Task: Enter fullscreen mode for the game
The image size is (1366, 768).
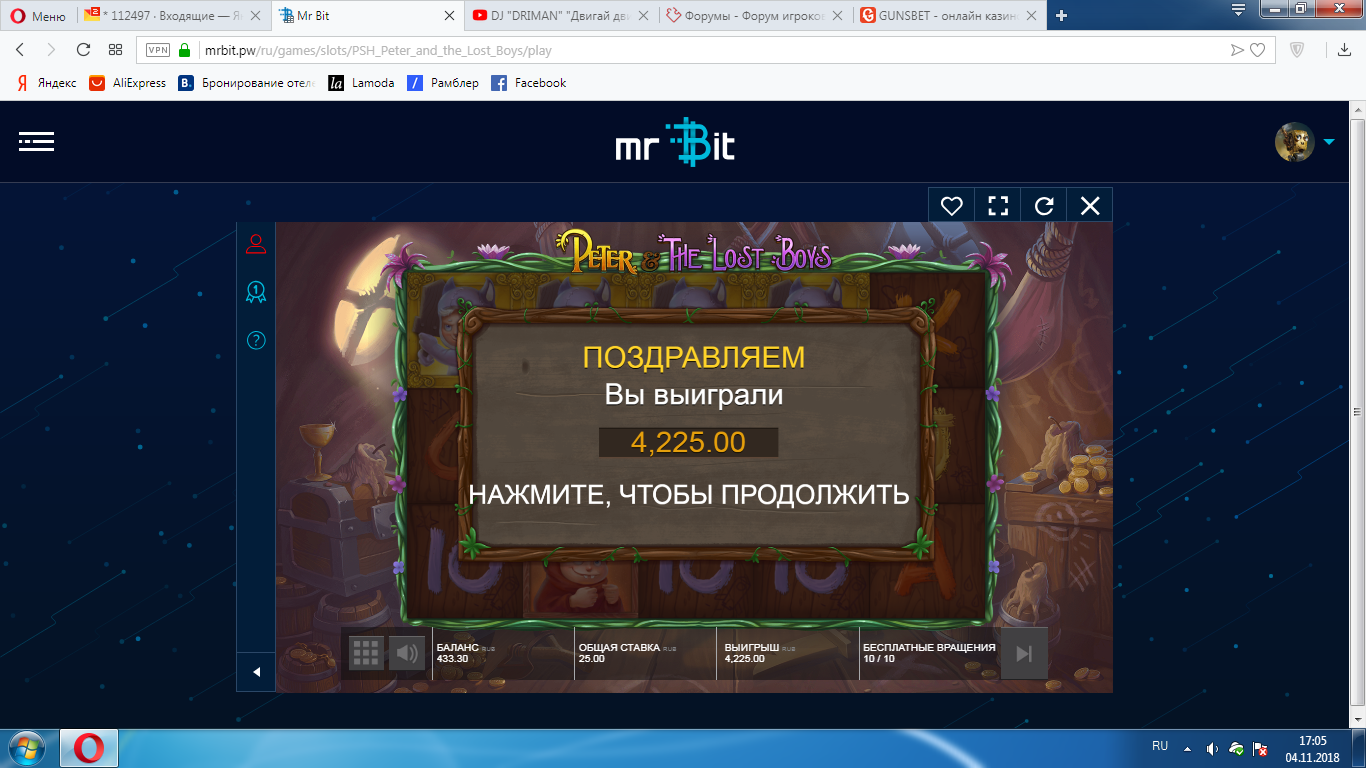Action: (997, 206)
